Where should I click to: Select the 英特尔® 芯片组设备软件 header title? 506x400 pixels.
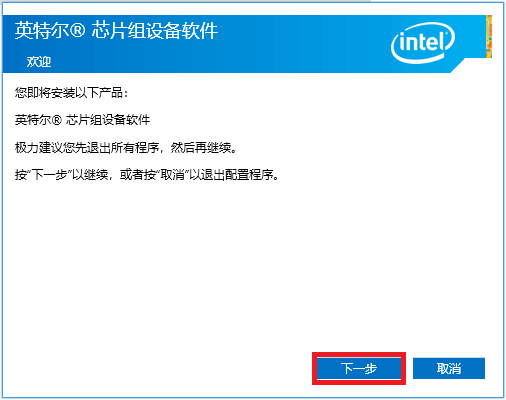[x=116, y=31]
